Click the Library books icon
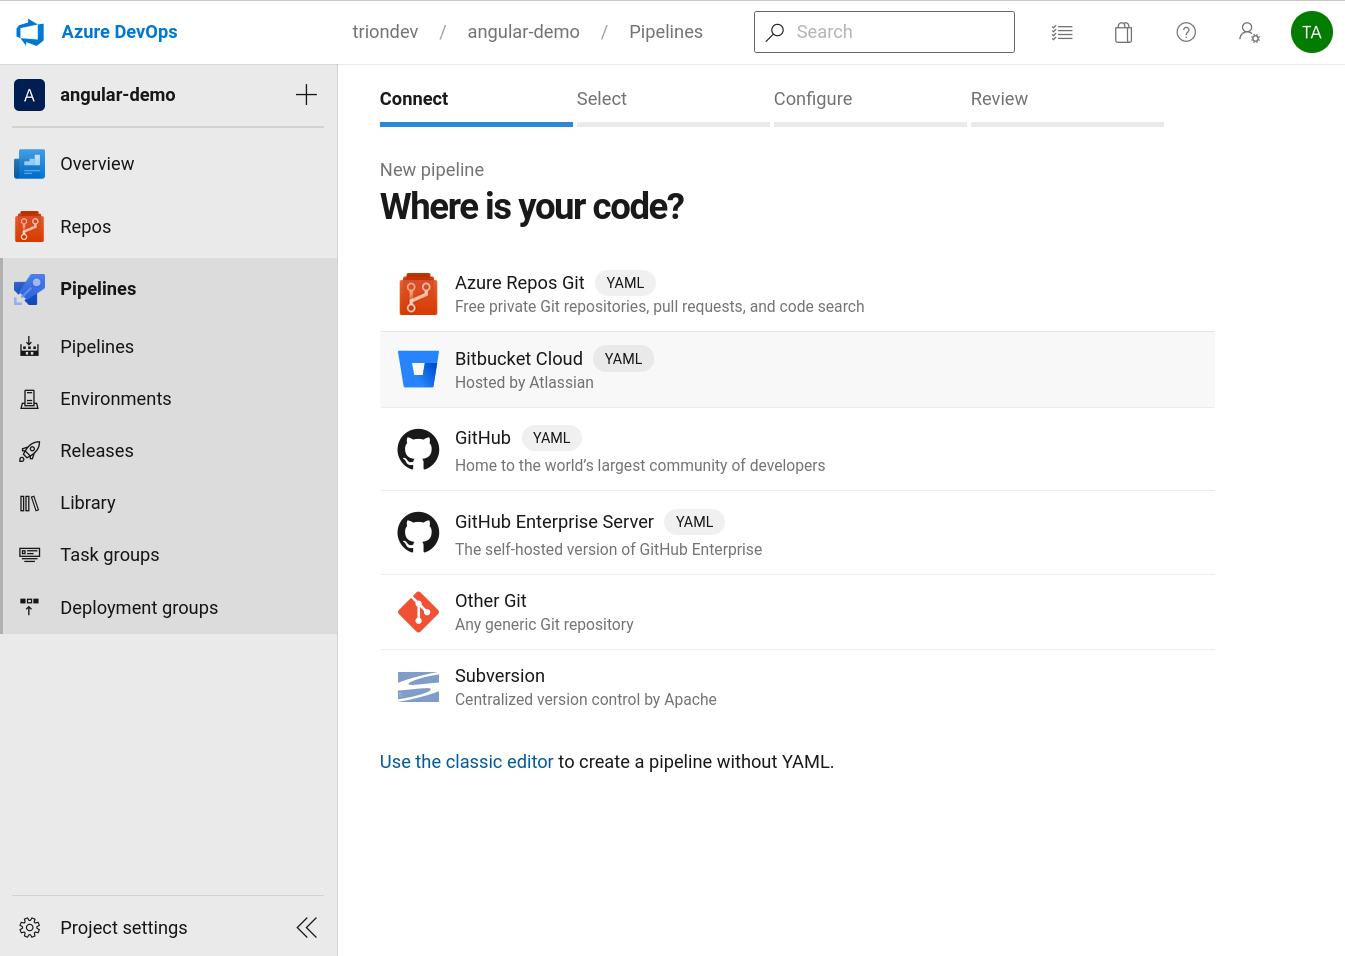Image resolution: width=1345 pixels, height=956 pixels. (29, 503)
